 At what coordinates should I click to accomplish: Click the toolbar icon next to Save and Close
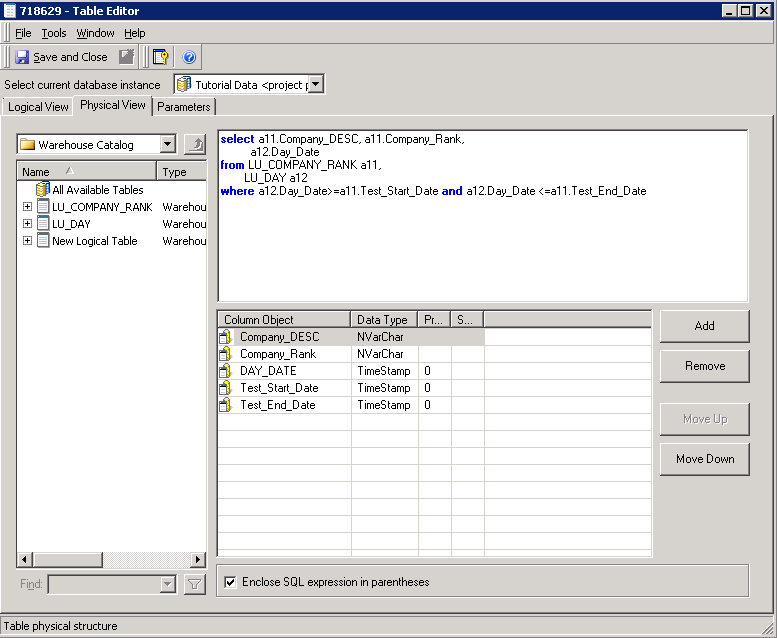pos(127,57)
